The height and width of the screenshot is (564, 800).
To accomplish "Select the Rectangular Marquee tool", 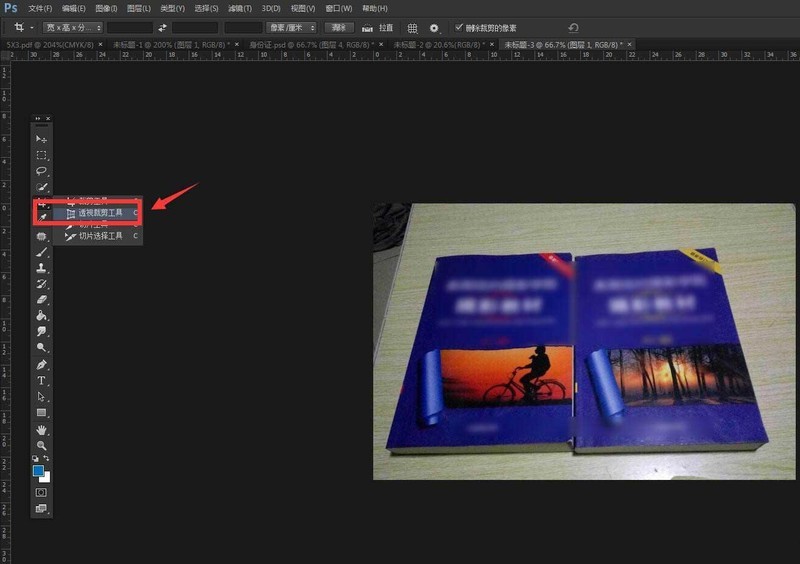I will point(41,155).
